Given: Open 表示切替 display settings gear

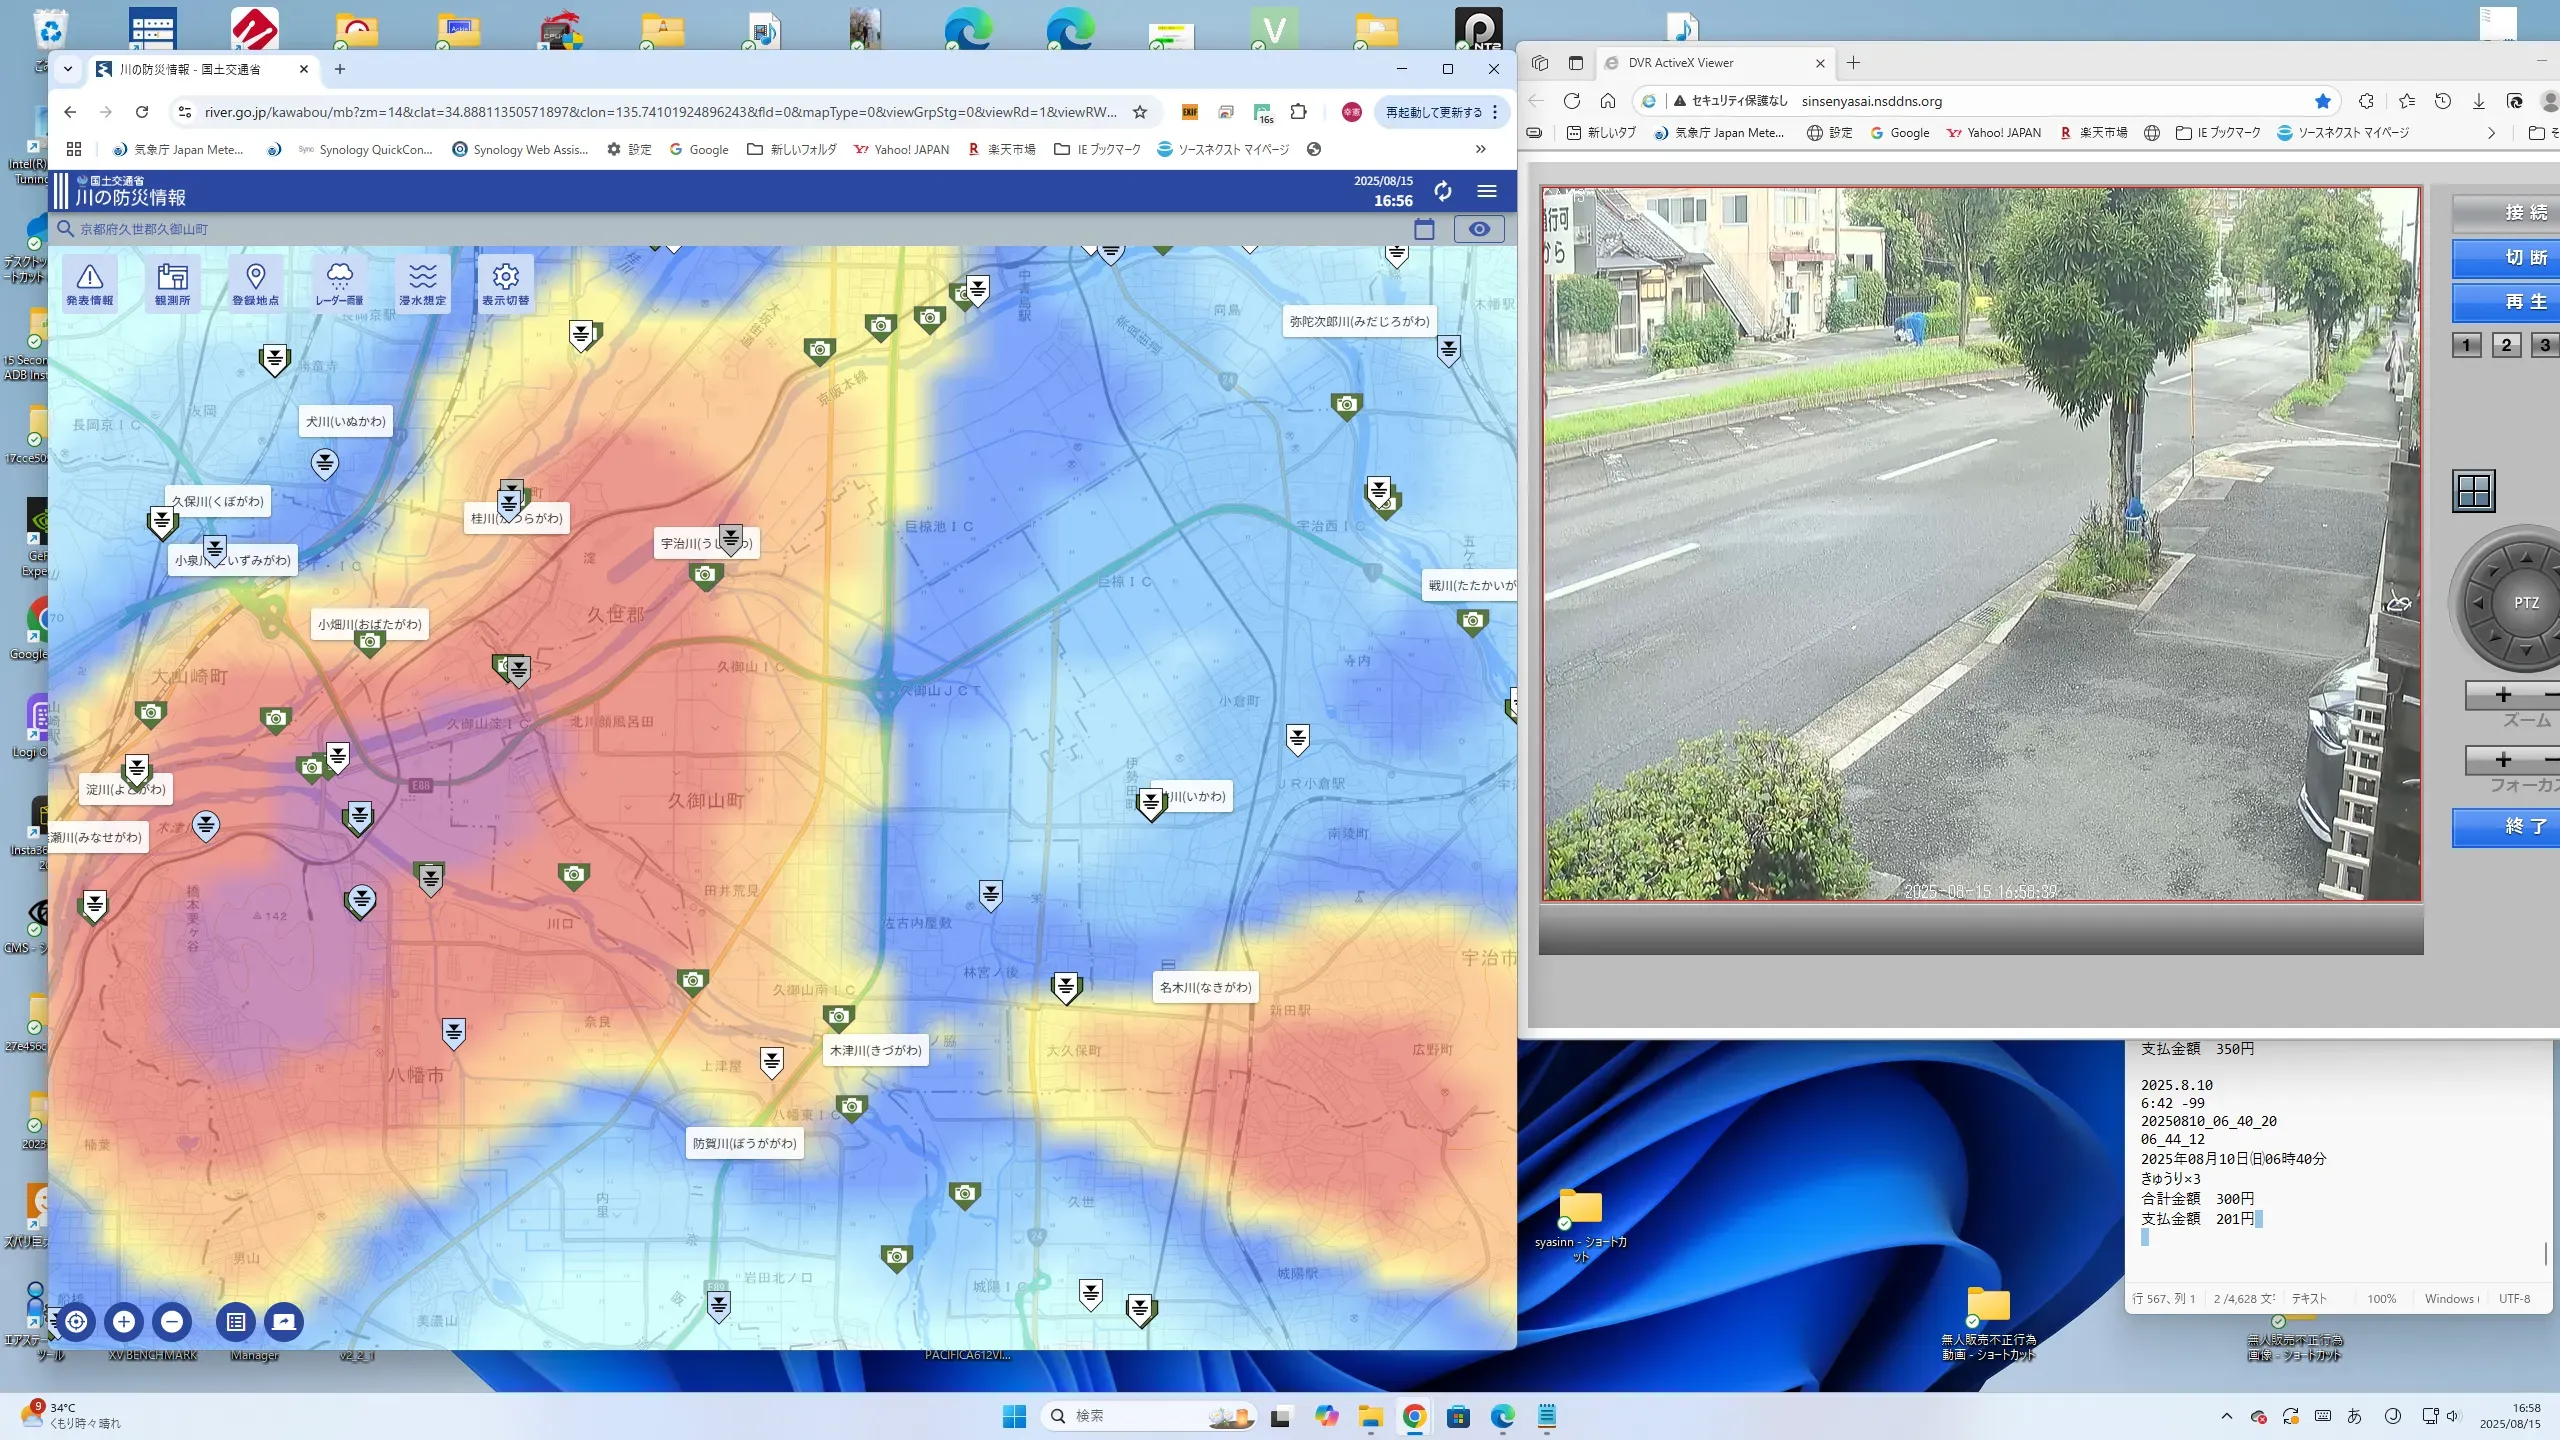Looking at the screenshot, I should pyautogui.click(x=505, y=283).
